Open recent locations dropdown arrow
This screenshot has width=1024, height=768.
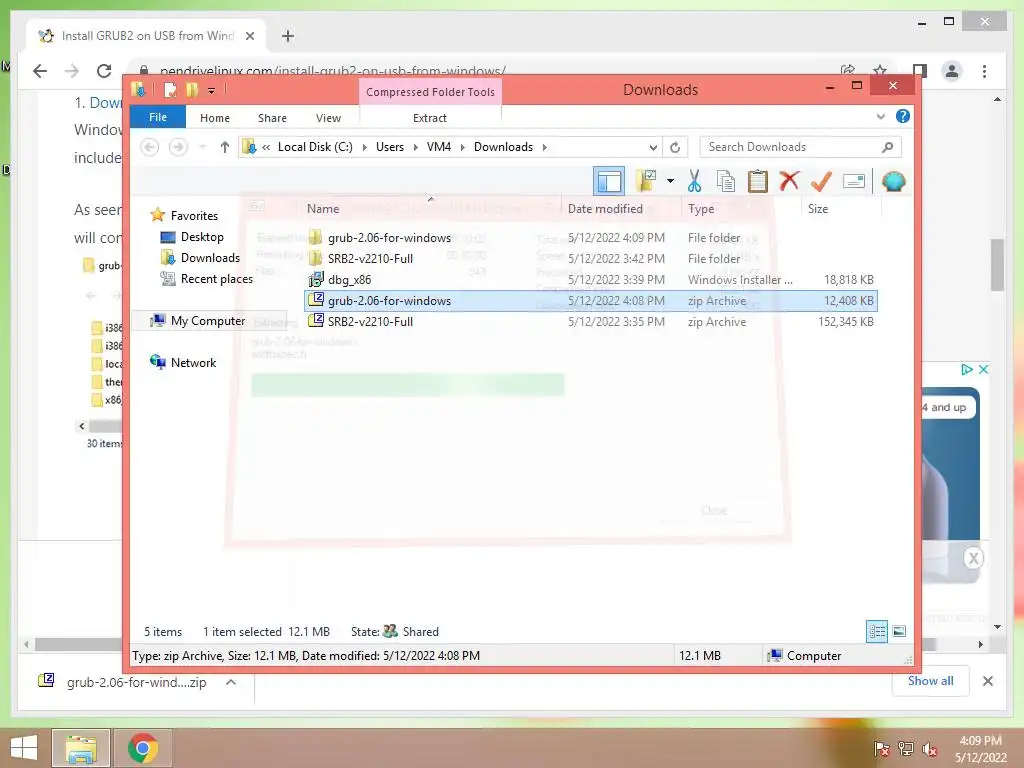coord(203,147)
